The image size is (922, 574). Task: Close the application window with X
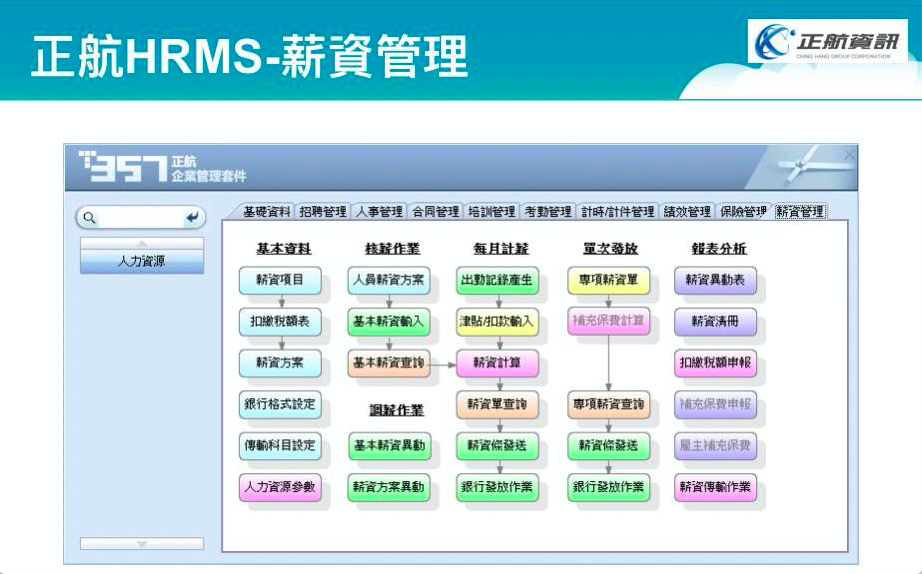tap(849, 155)
